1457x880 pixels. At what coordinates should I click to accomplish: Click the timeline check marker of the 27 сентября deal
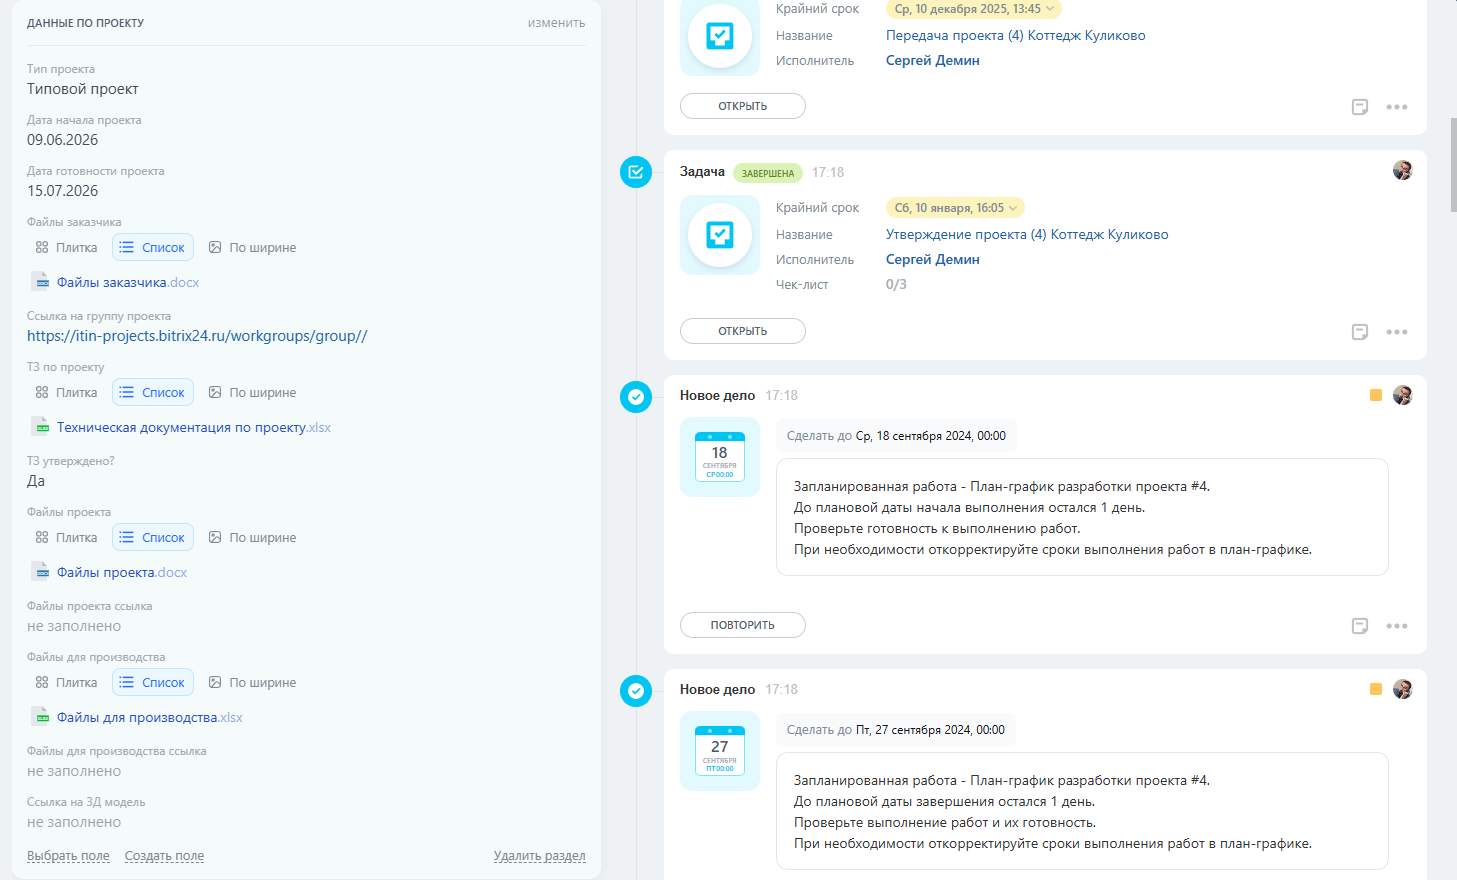point(636,691)
